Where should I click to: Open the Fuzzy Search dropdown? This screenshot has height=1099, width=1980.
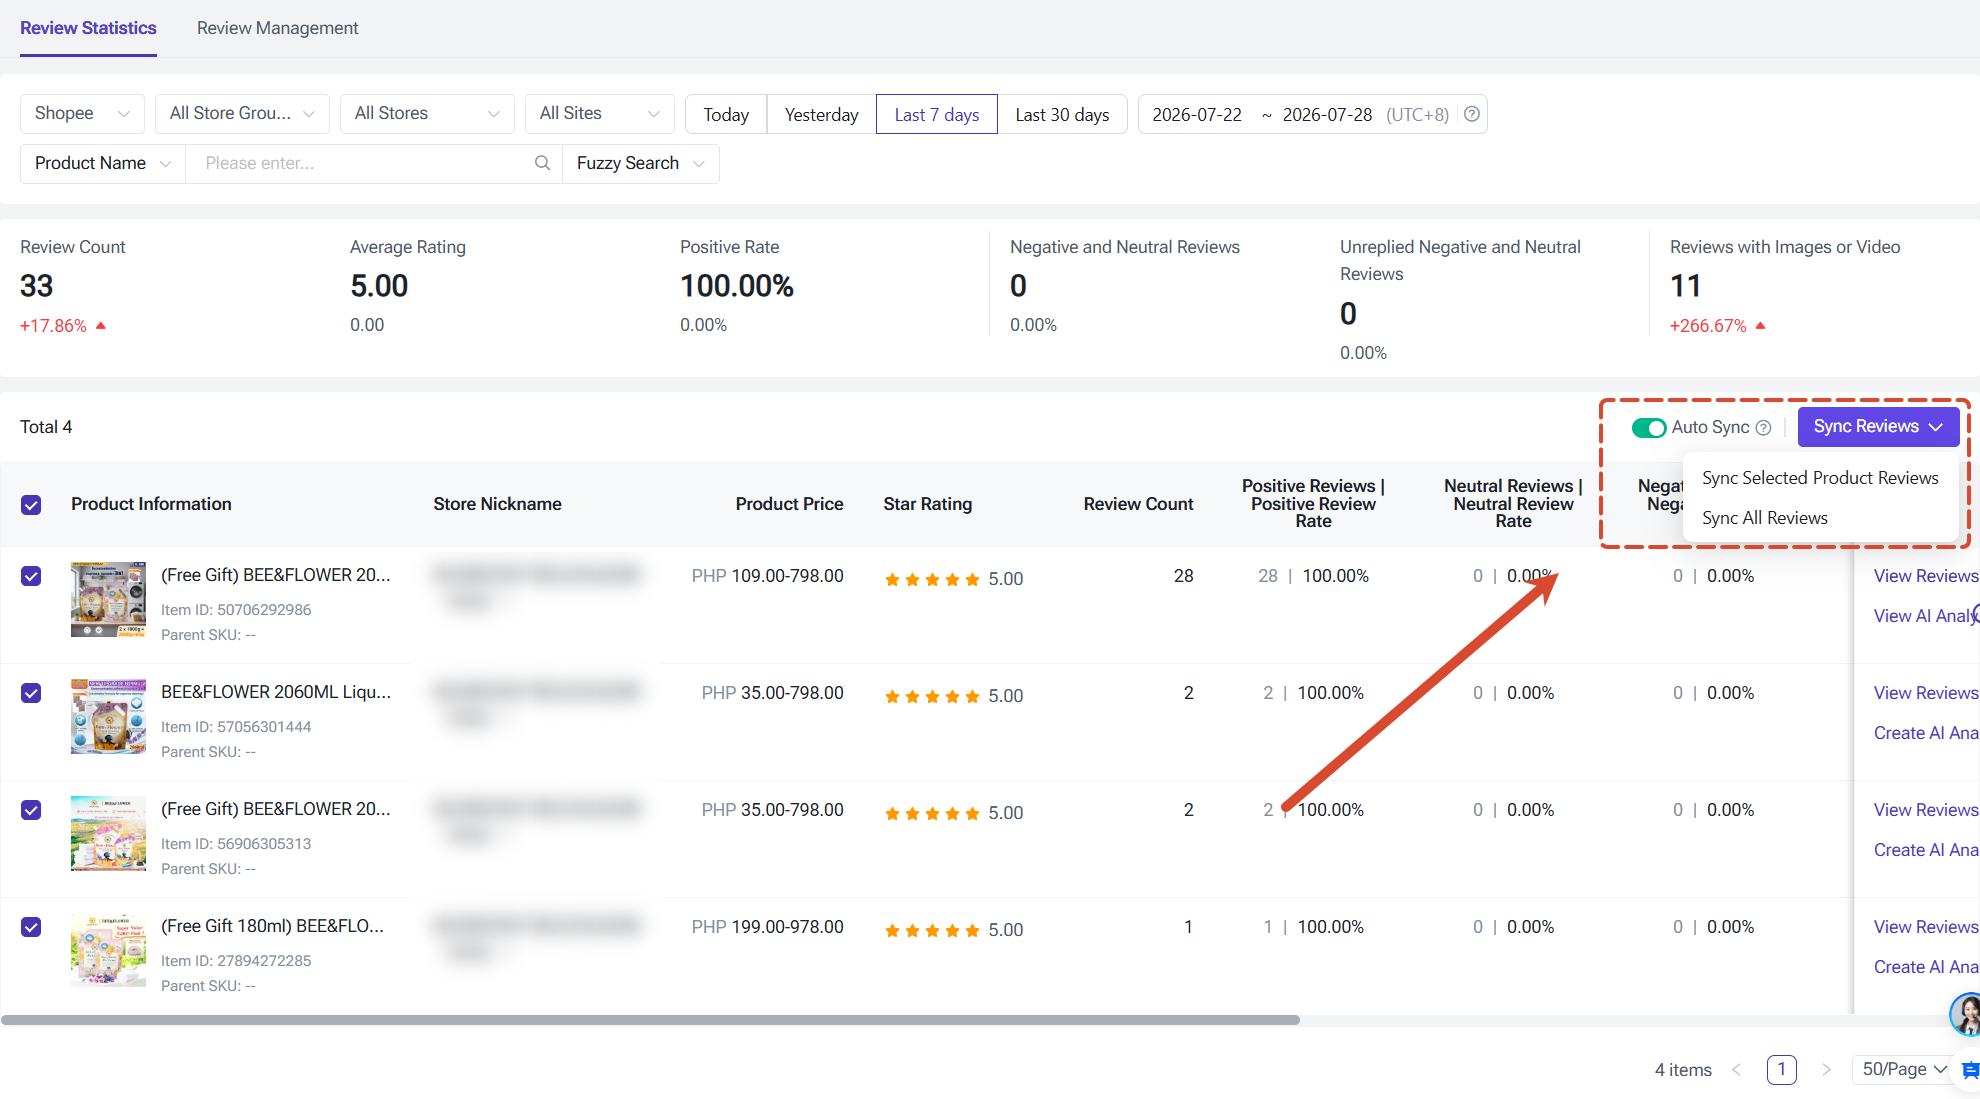(x=641, y=164)
